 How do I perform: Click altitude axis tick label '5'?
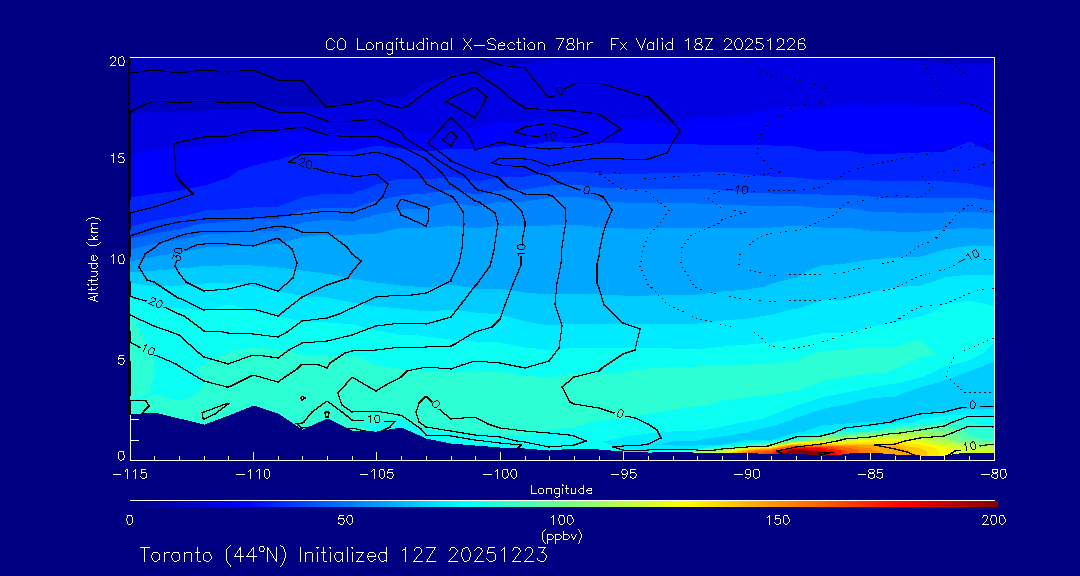click(x=121, y=360)
